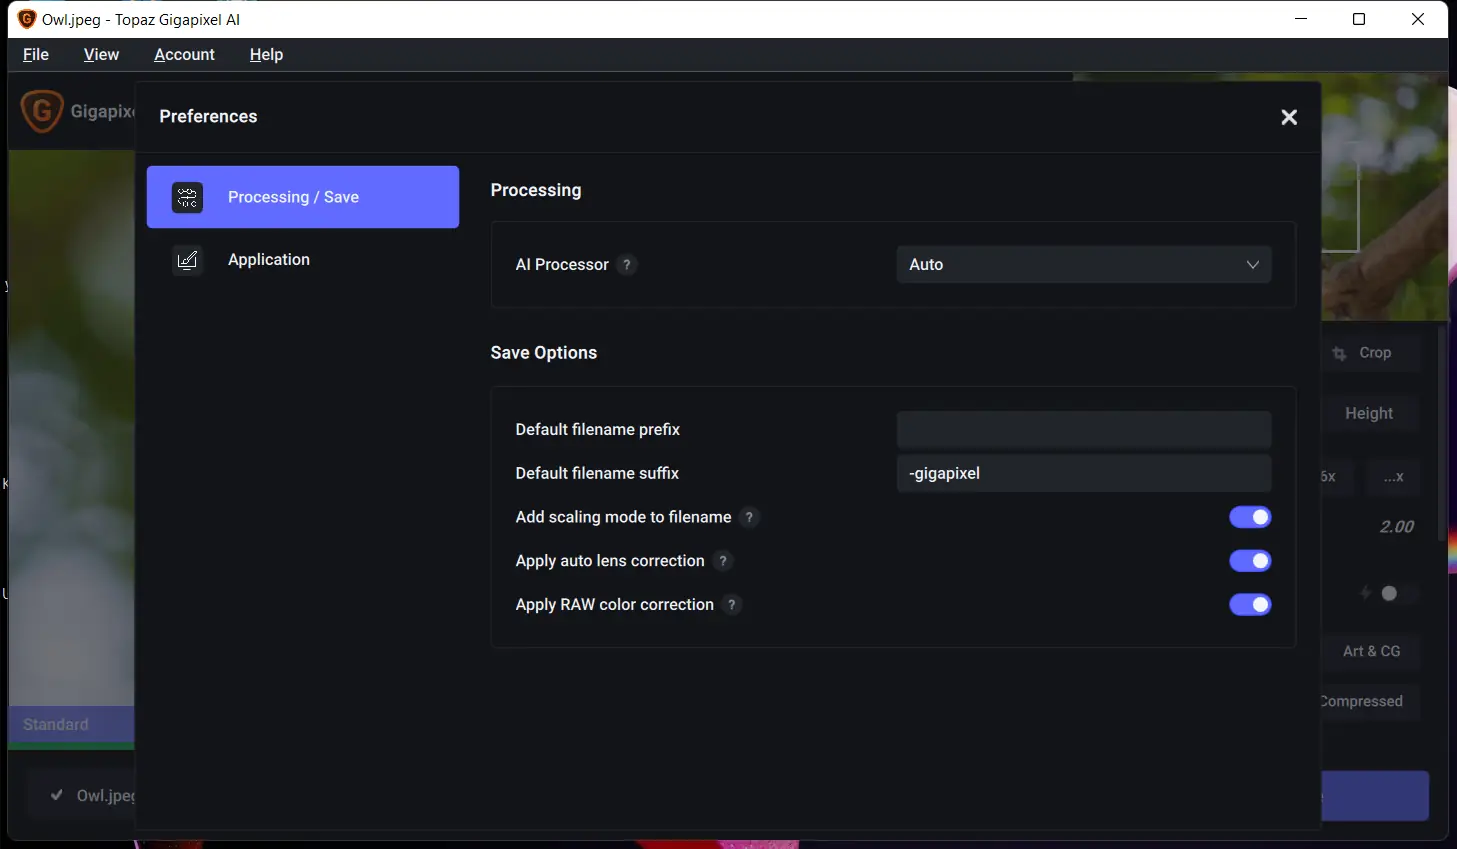Viewport: 1457px width, 849px height.
Task: Open the AI Processor dropdown set to Auto
Action: coord(1084,265)
